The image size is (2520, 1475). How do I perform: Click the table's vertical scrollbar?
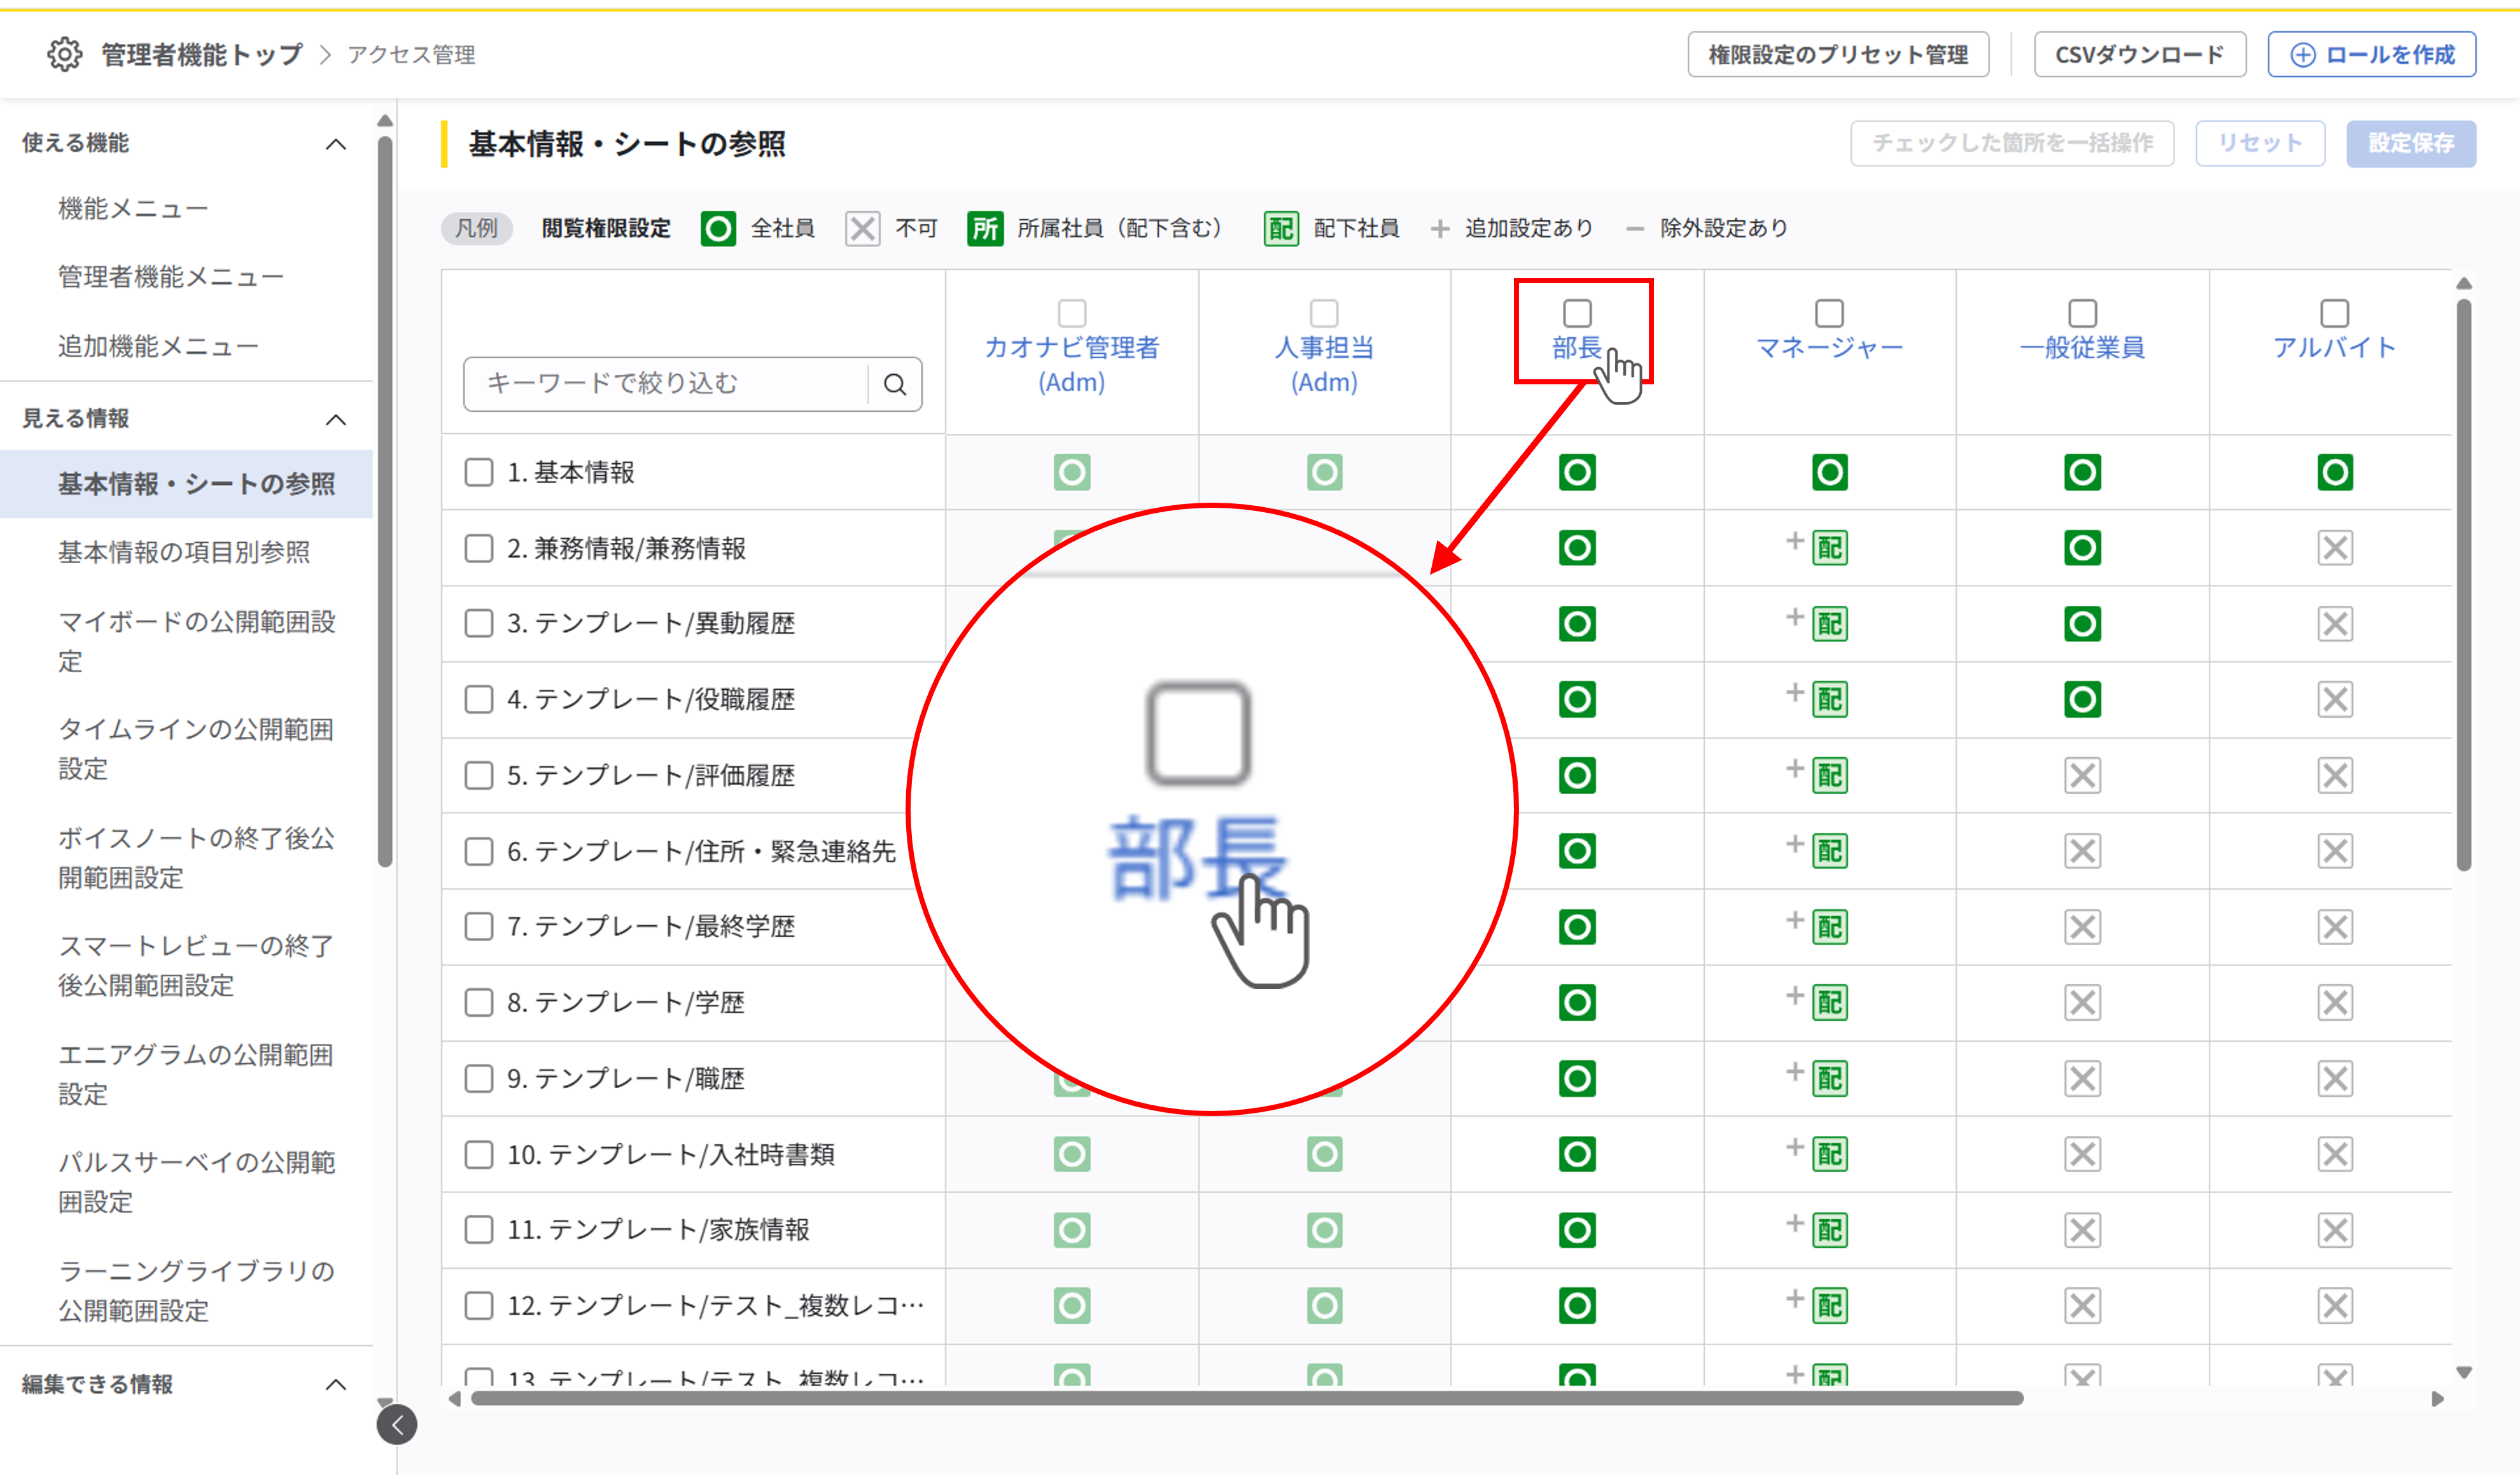(x=2464, y=585)
